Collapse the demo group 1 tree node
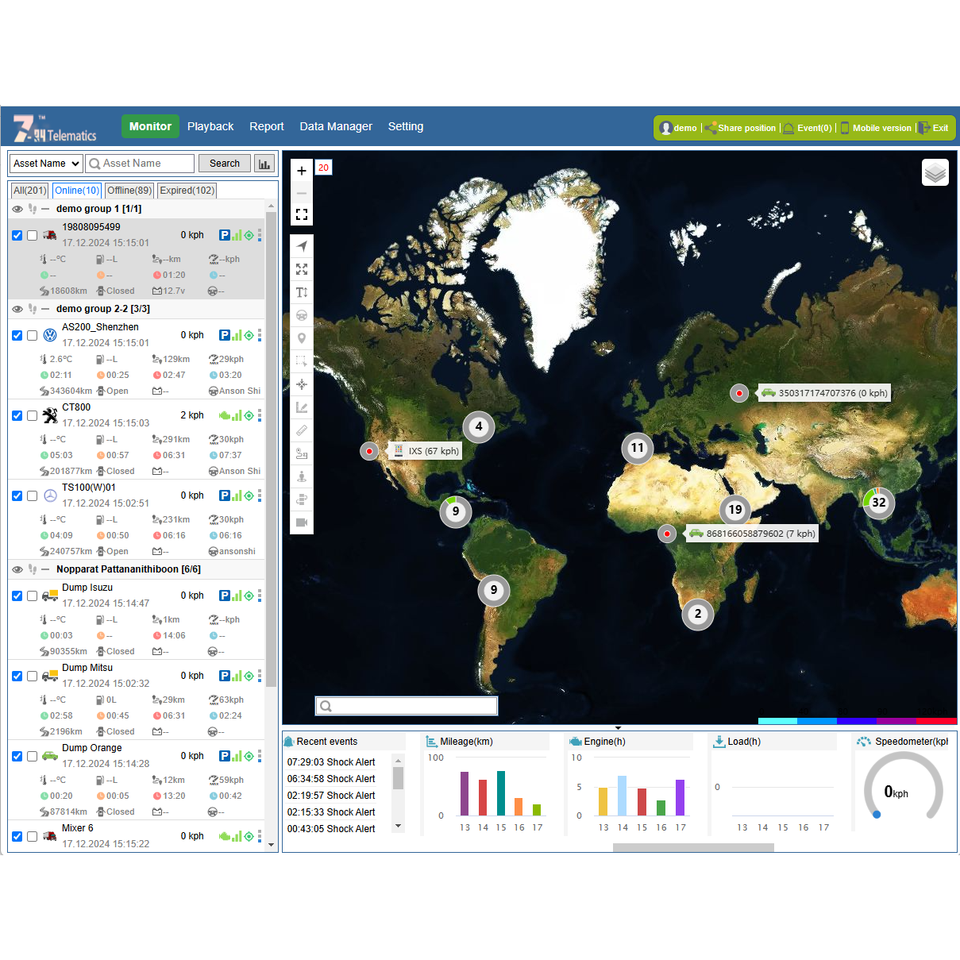 (45, 209)
